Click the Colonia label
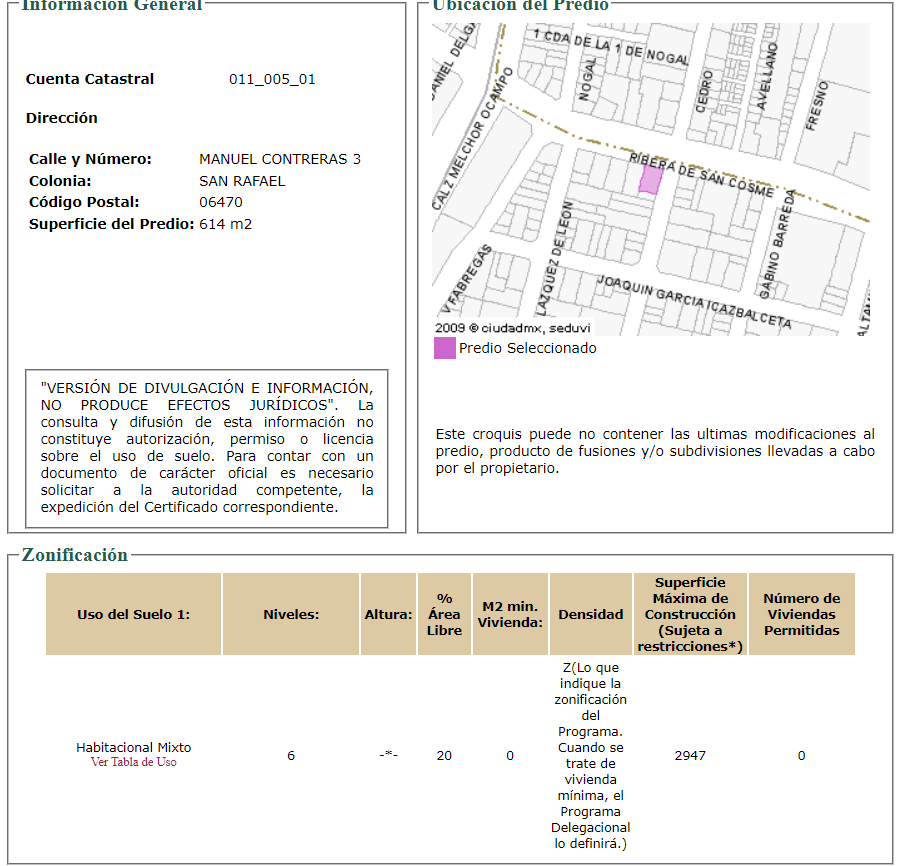This screenshot has width=897, height=866. click(60, 181)
